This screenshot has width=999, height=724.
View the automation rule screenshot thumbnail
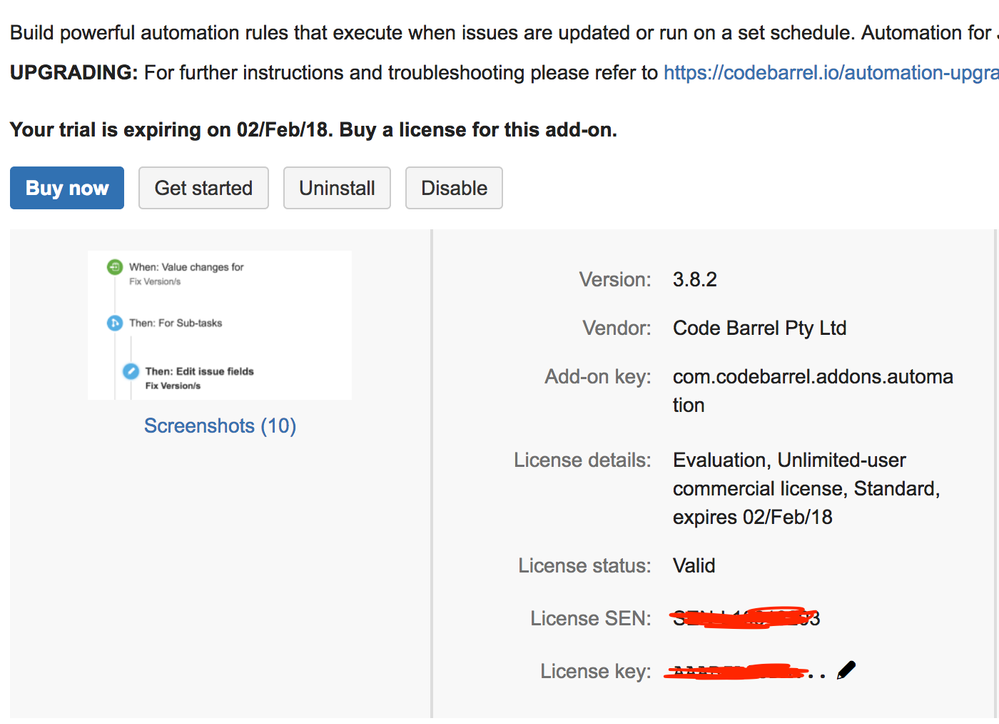(220, 325)
